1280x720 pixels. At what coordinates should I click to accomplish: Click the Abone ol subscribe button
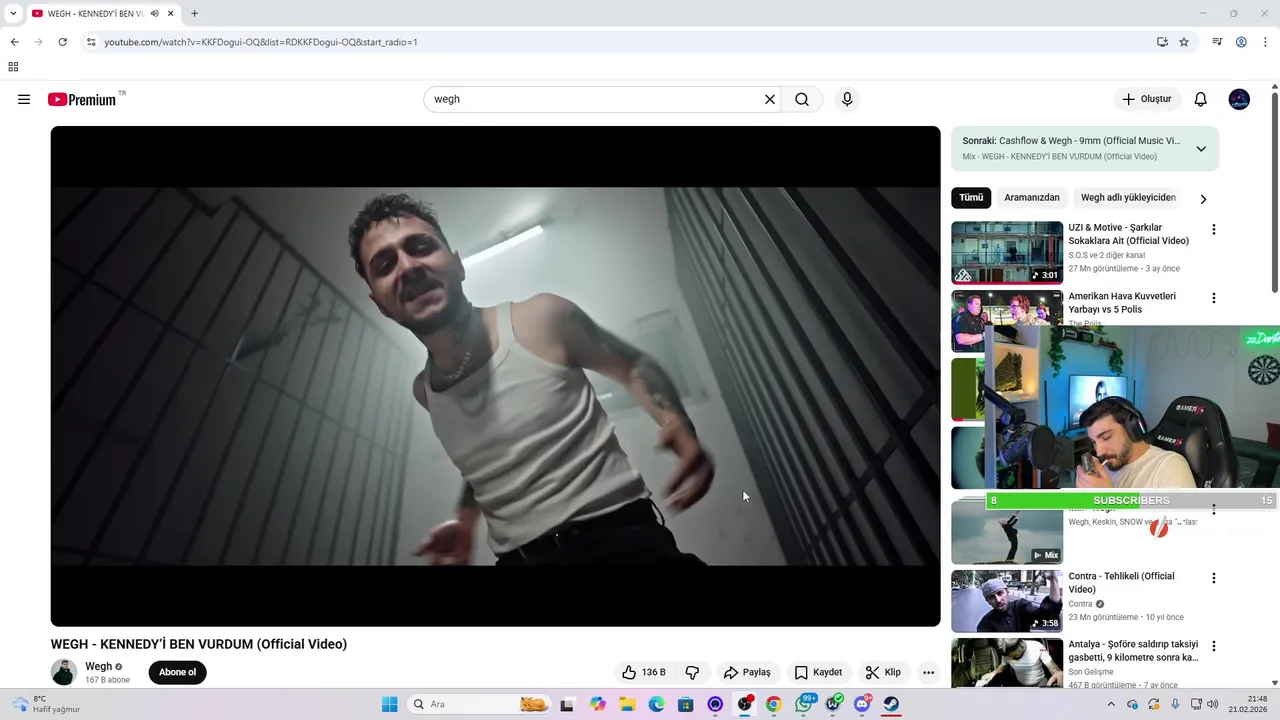[177, 672]
